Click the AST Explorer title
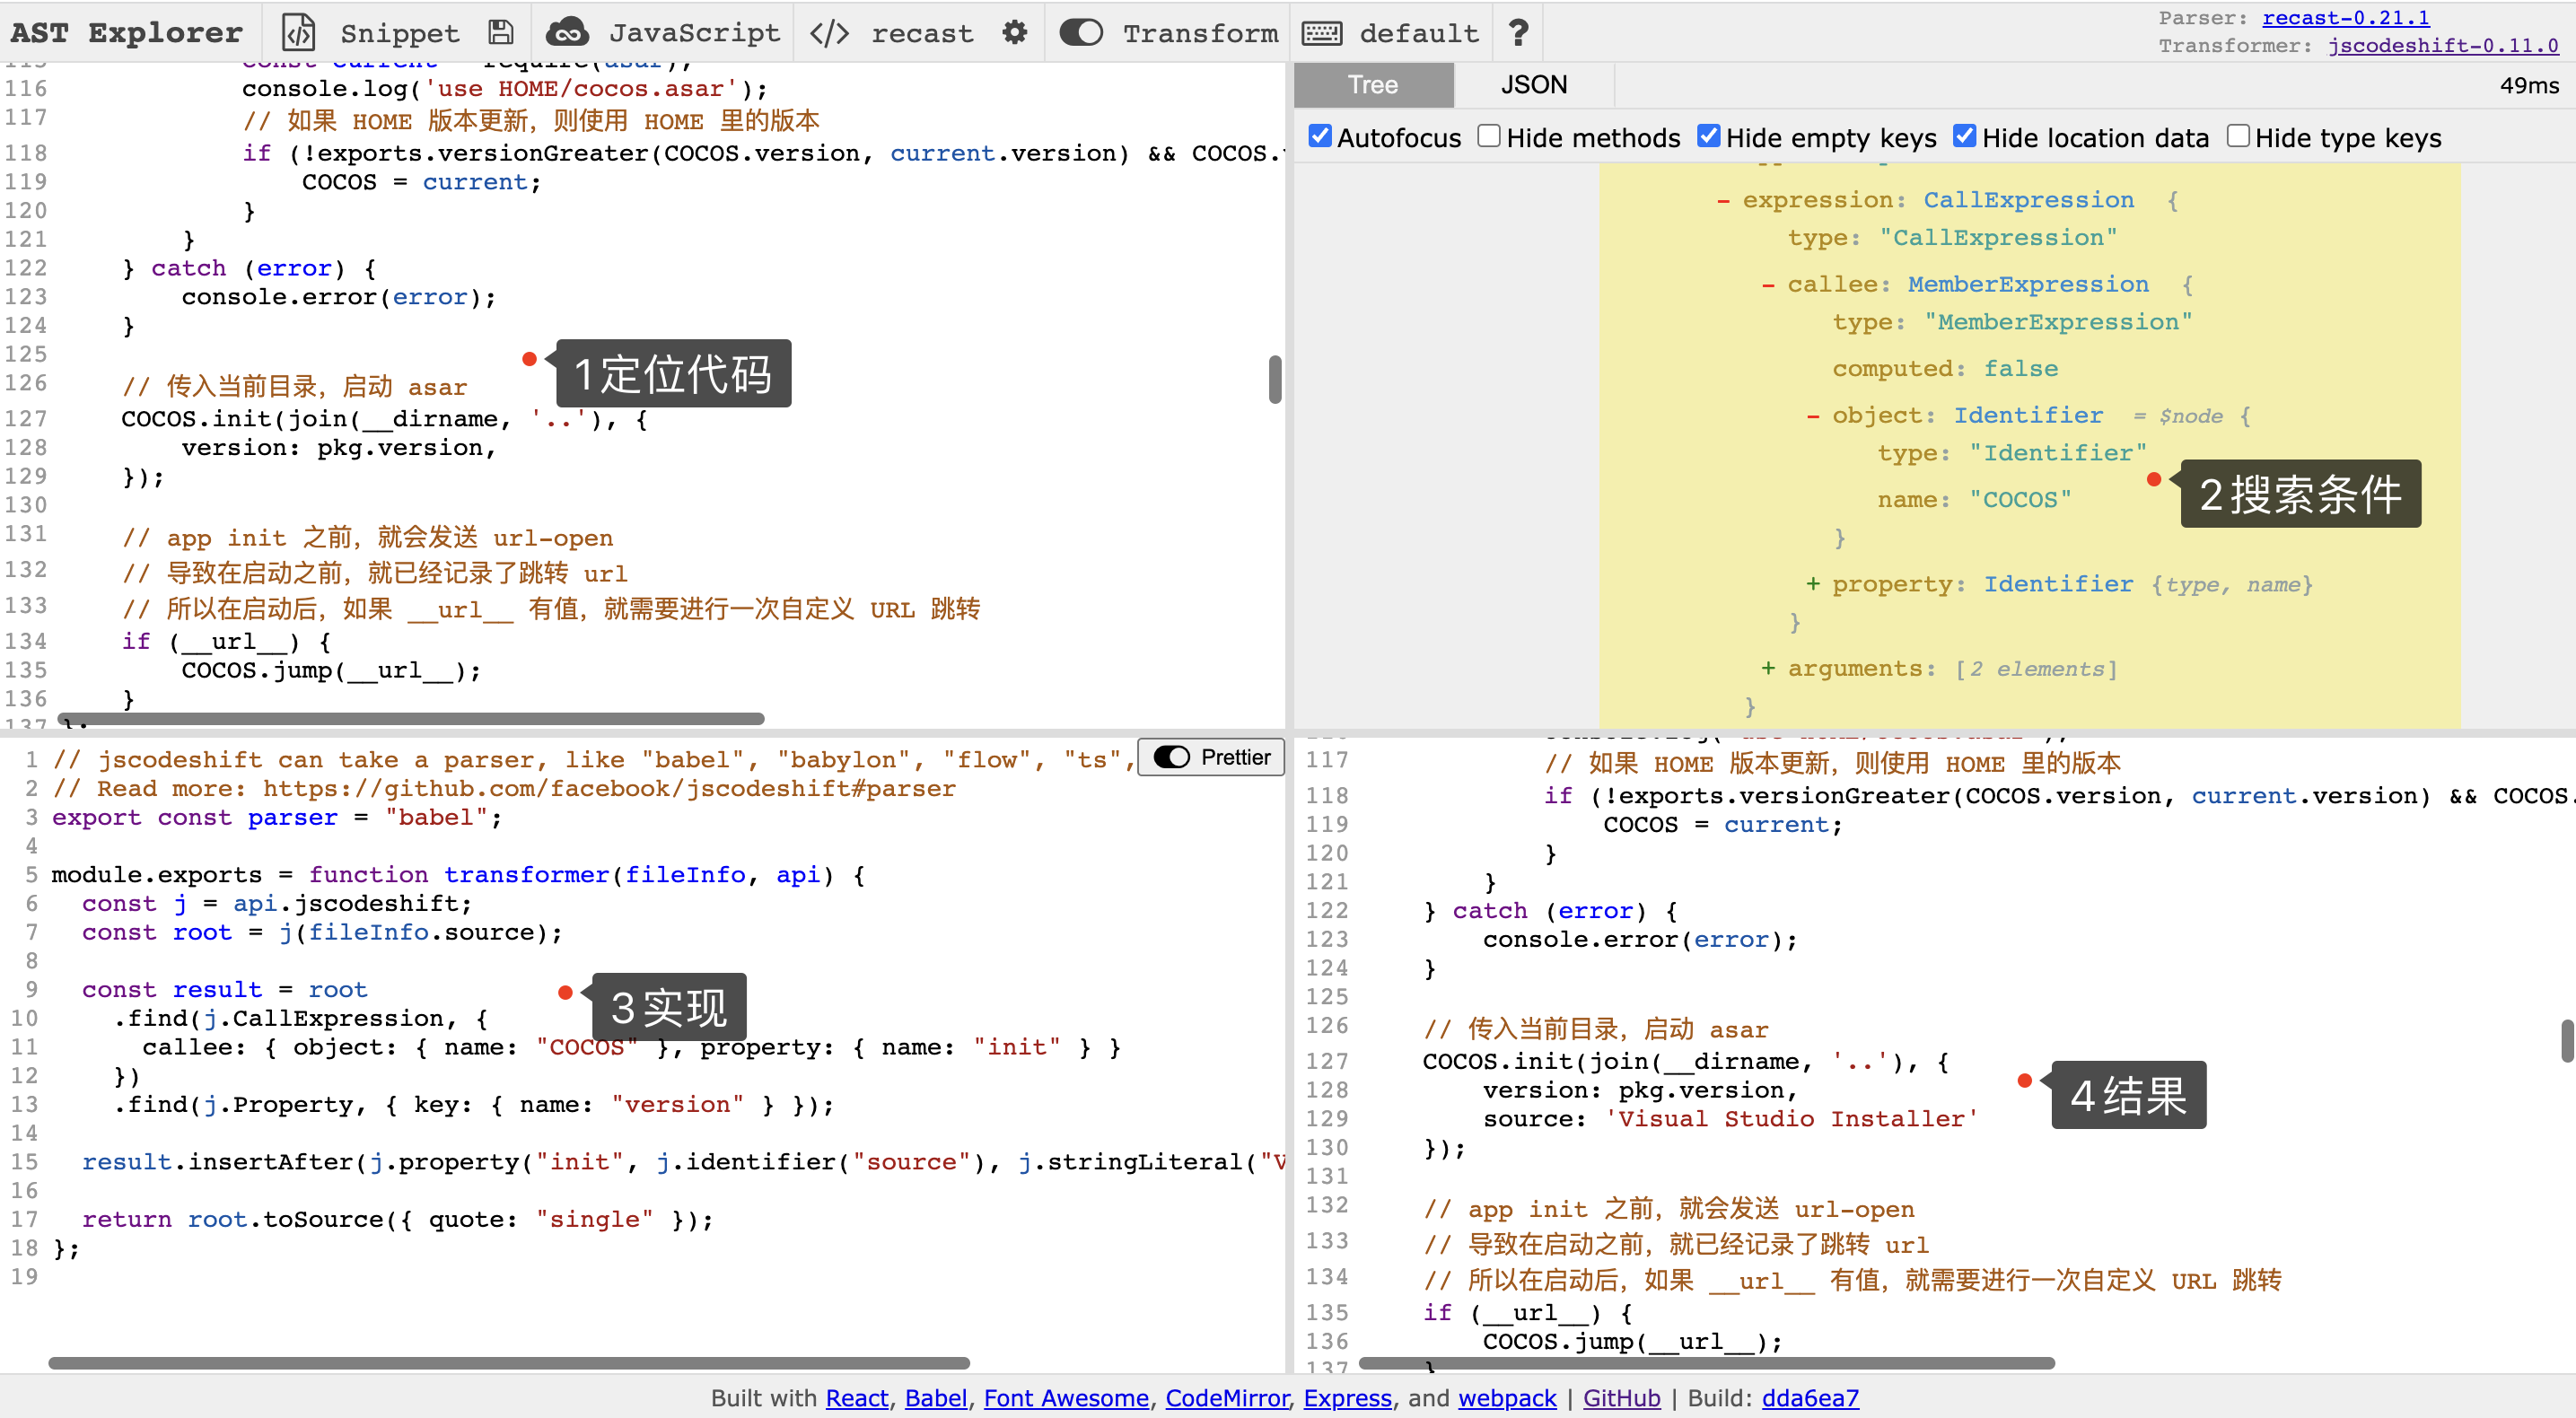The width and height of the screenshot is (2576, 1418). click(x=127, y=33)
